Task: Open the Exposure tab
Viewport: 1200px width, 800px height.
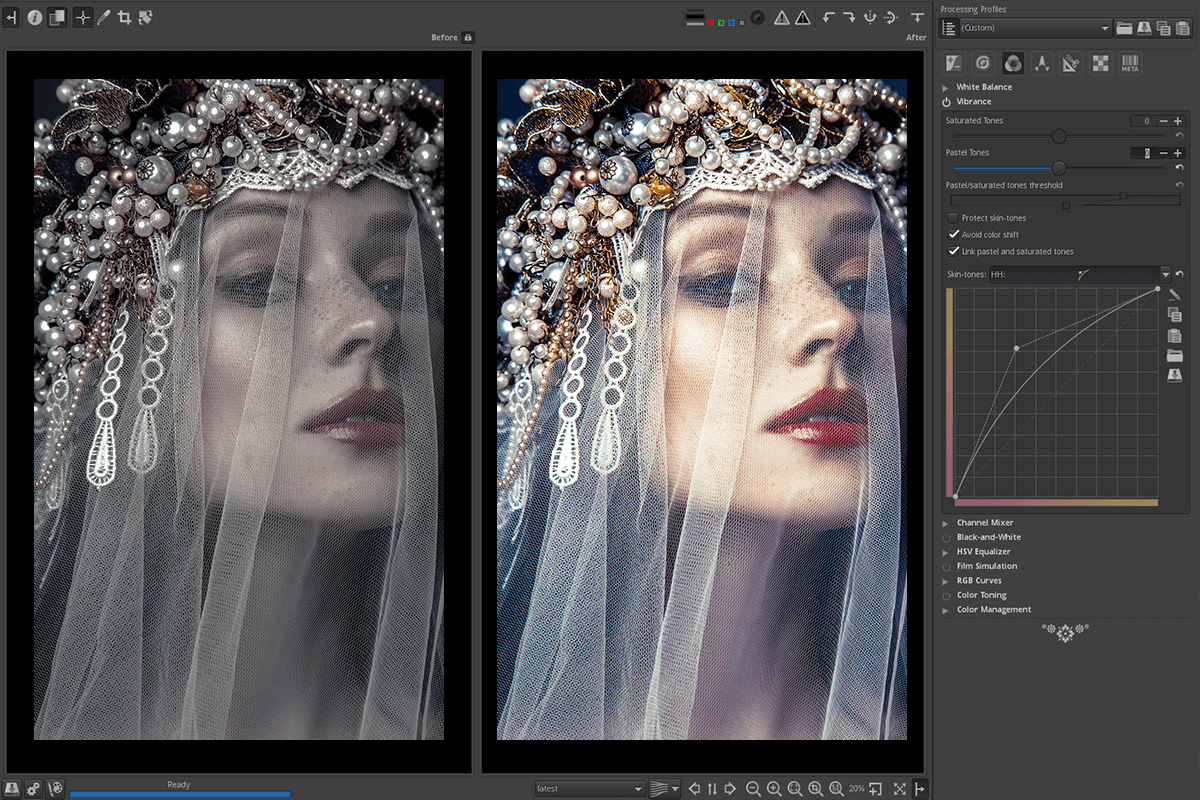Action: click(x=953, y=63)
